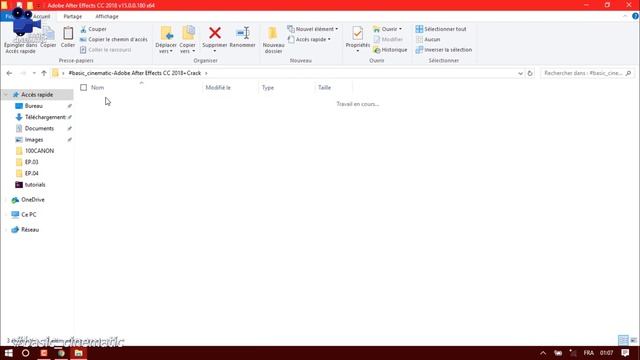Screen dimensions: 640x360
Task: Switch to the Partage tab
Action: 73,16
